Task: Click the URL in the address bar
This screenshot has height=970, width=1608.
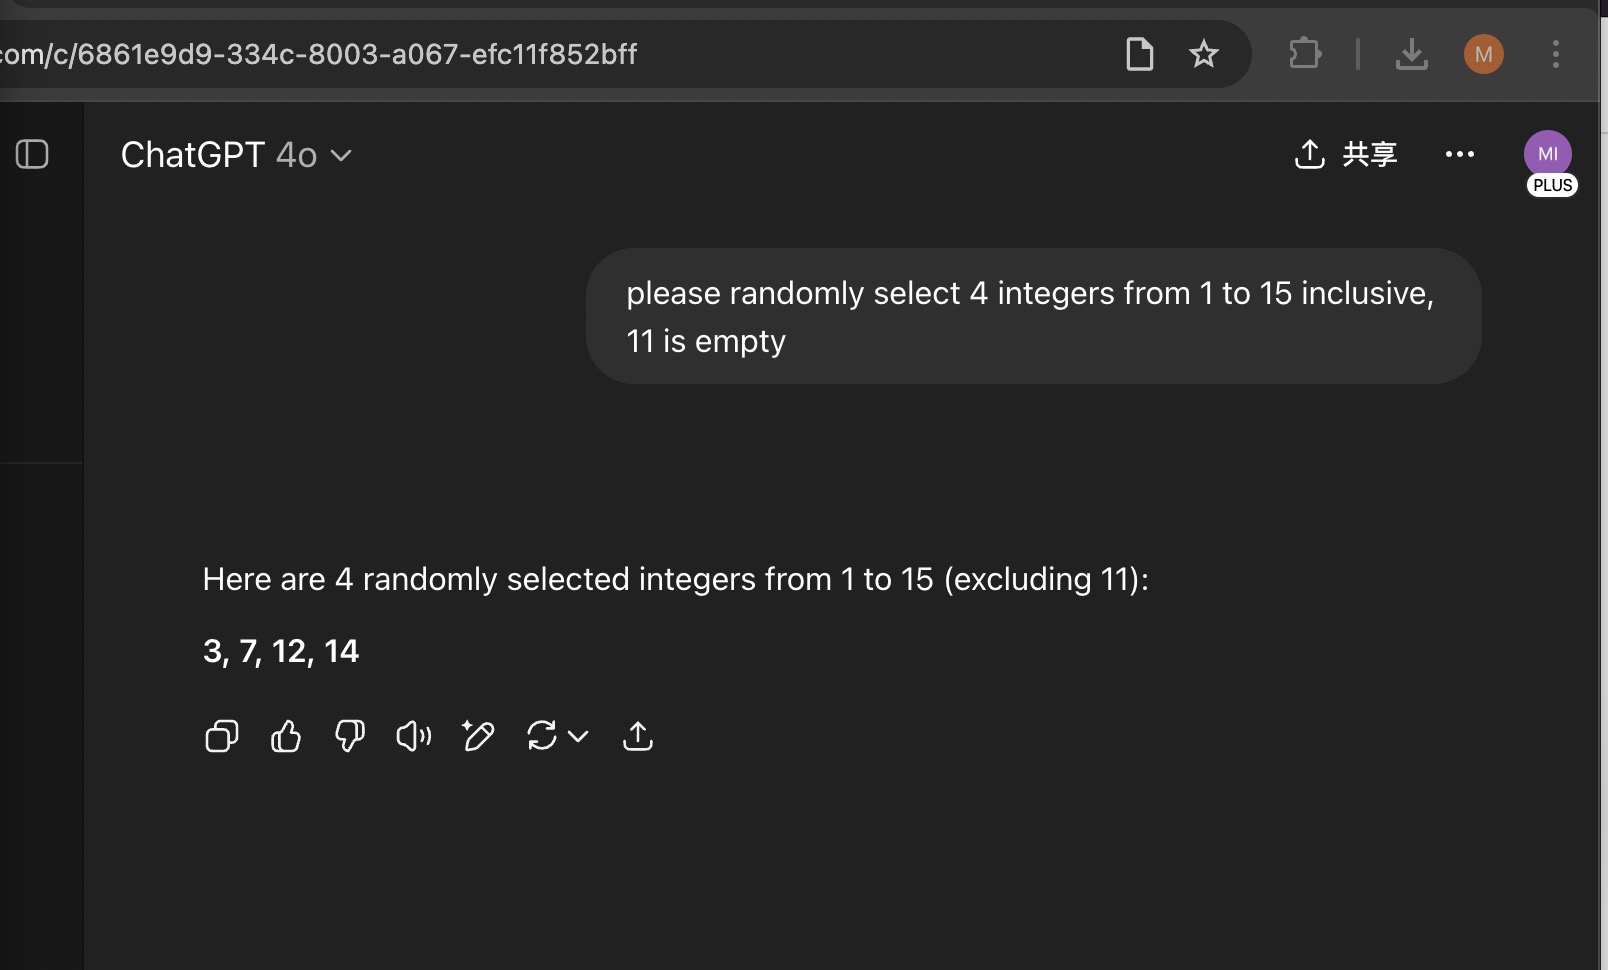Action: click(x=318, y=54)
